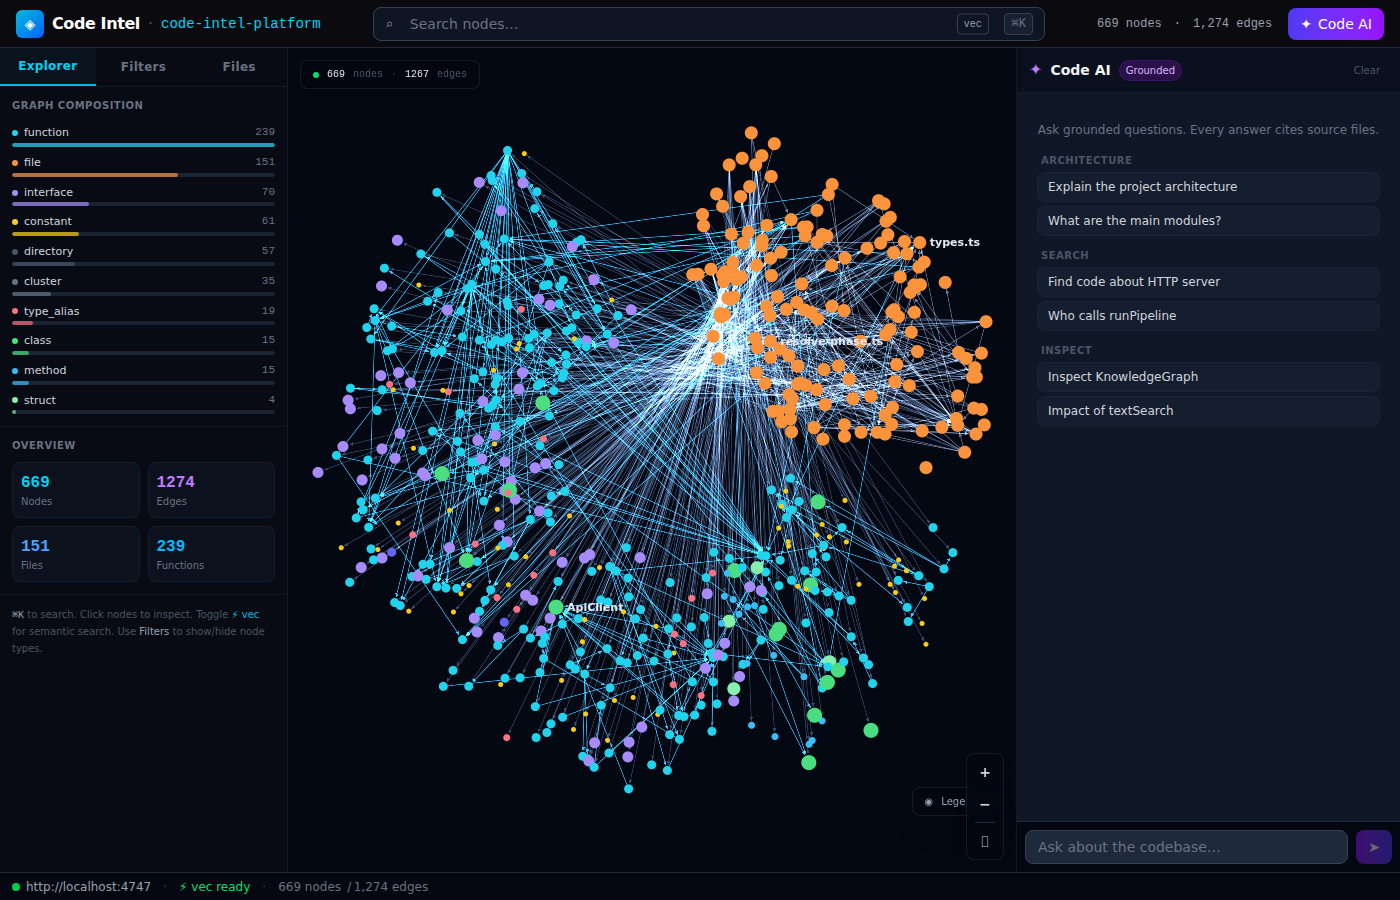
Task: Choose 'Find code about HTTP server' suggestion
Action: tap(1208, 282)
